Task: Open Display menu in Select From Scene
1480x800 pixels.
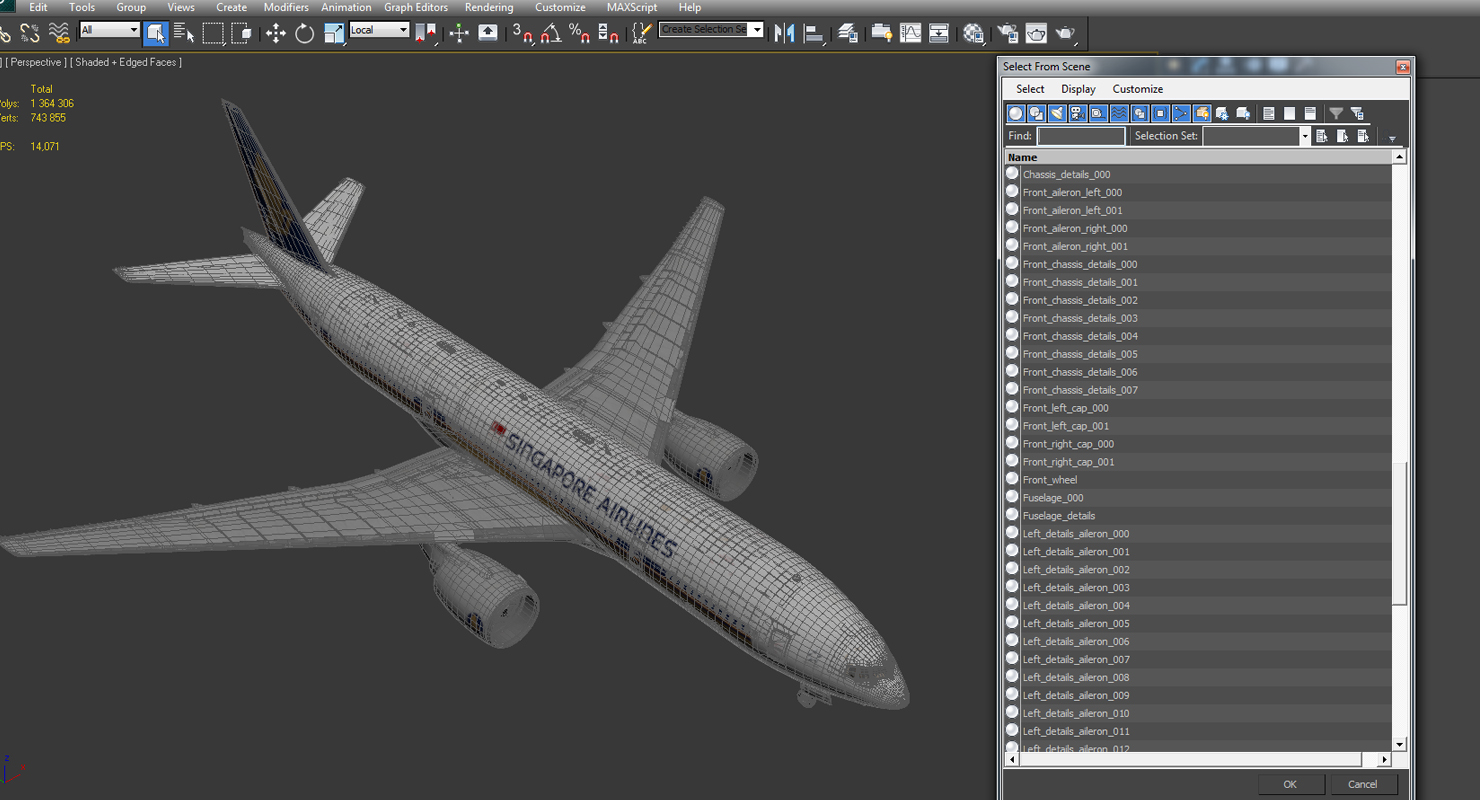Action: pos(1078,89)
